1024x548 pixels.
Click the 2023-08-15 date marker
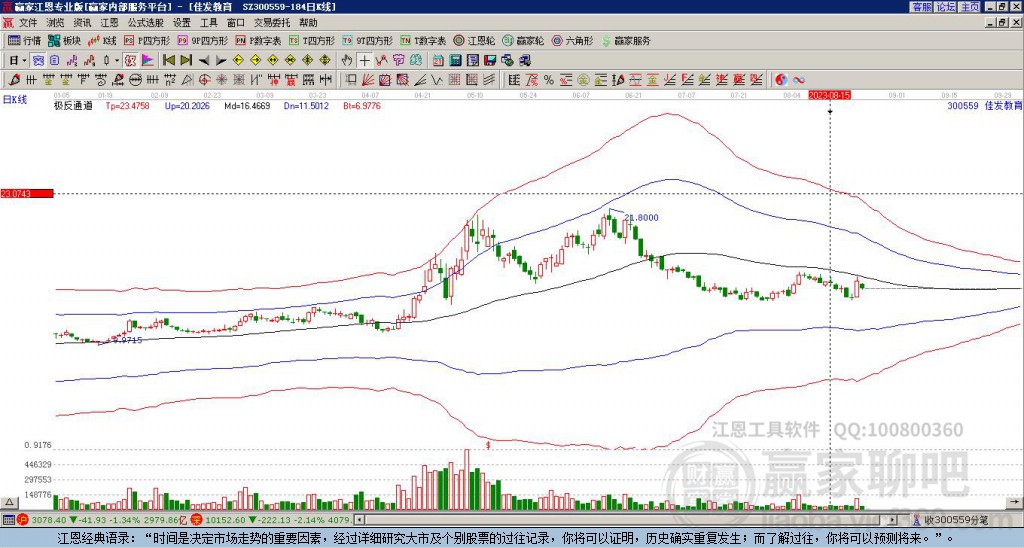click(829, 95)
